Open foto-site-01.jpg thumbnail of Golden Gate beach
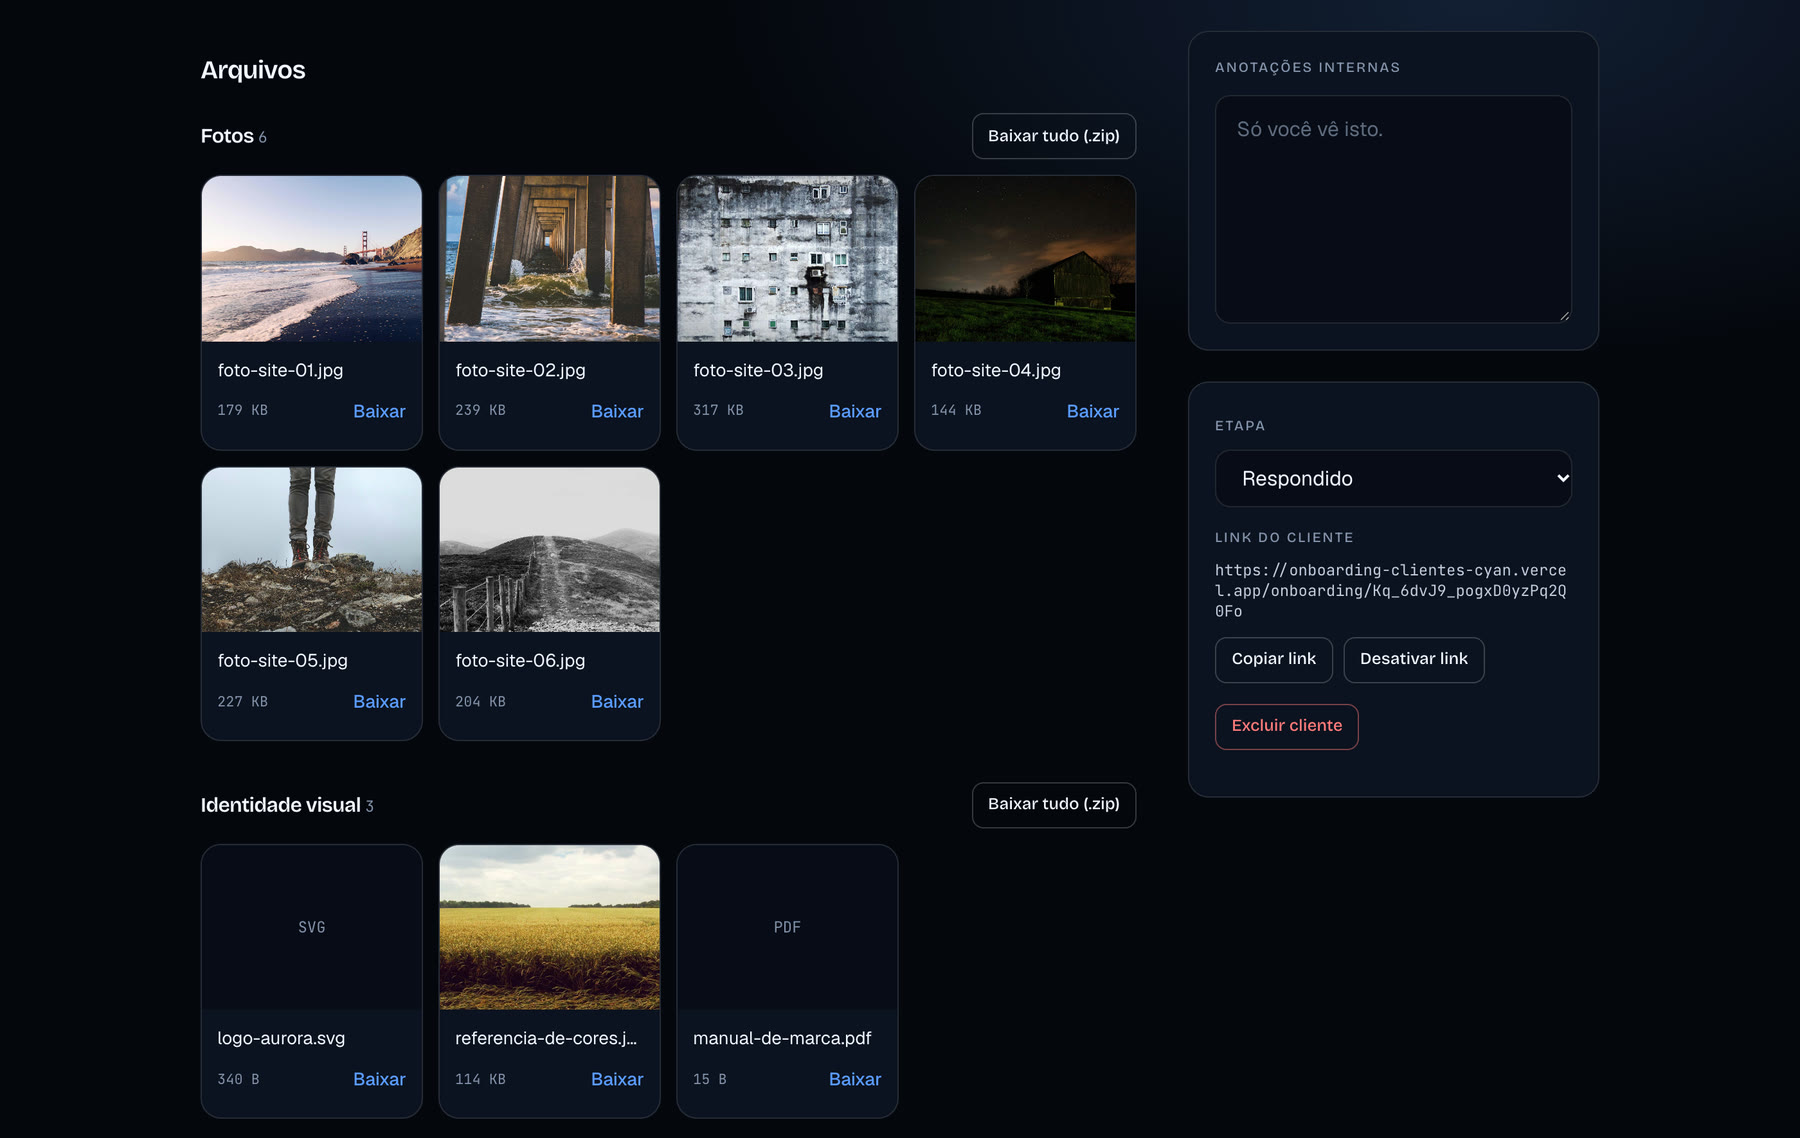The height and width of the screenshot is (1138, 1800). coord(312,259)
